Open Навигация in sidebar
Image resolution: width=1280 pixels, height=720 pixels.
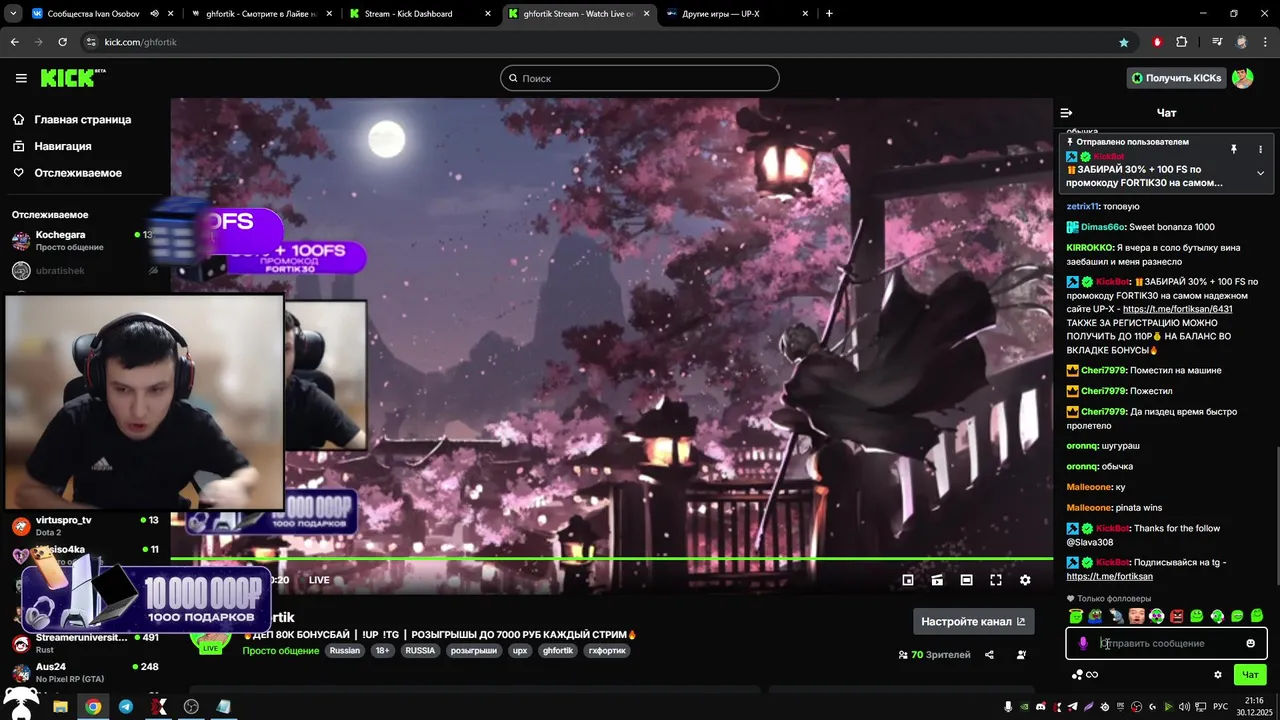coord(52,146)
